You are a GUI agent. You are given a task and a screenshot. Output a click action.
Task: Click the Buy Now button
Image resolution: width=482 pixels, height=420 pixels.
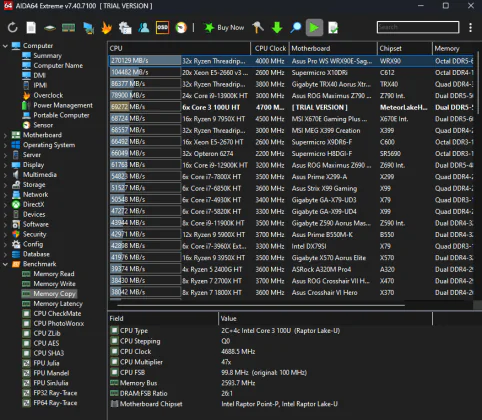click(x=224, y=28)
